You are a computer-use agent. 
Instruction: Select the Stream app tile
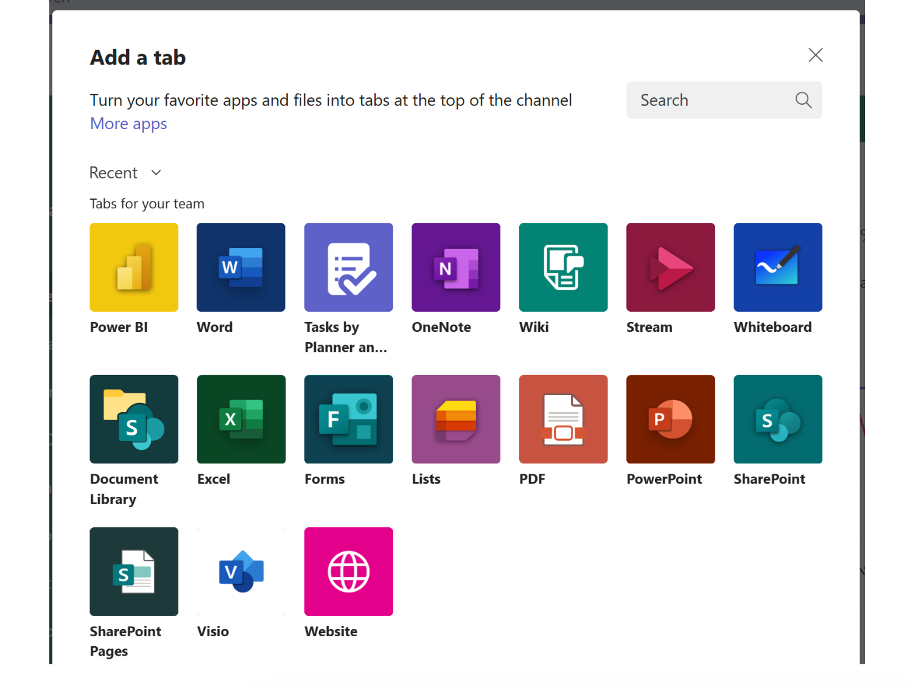point(671,268)
